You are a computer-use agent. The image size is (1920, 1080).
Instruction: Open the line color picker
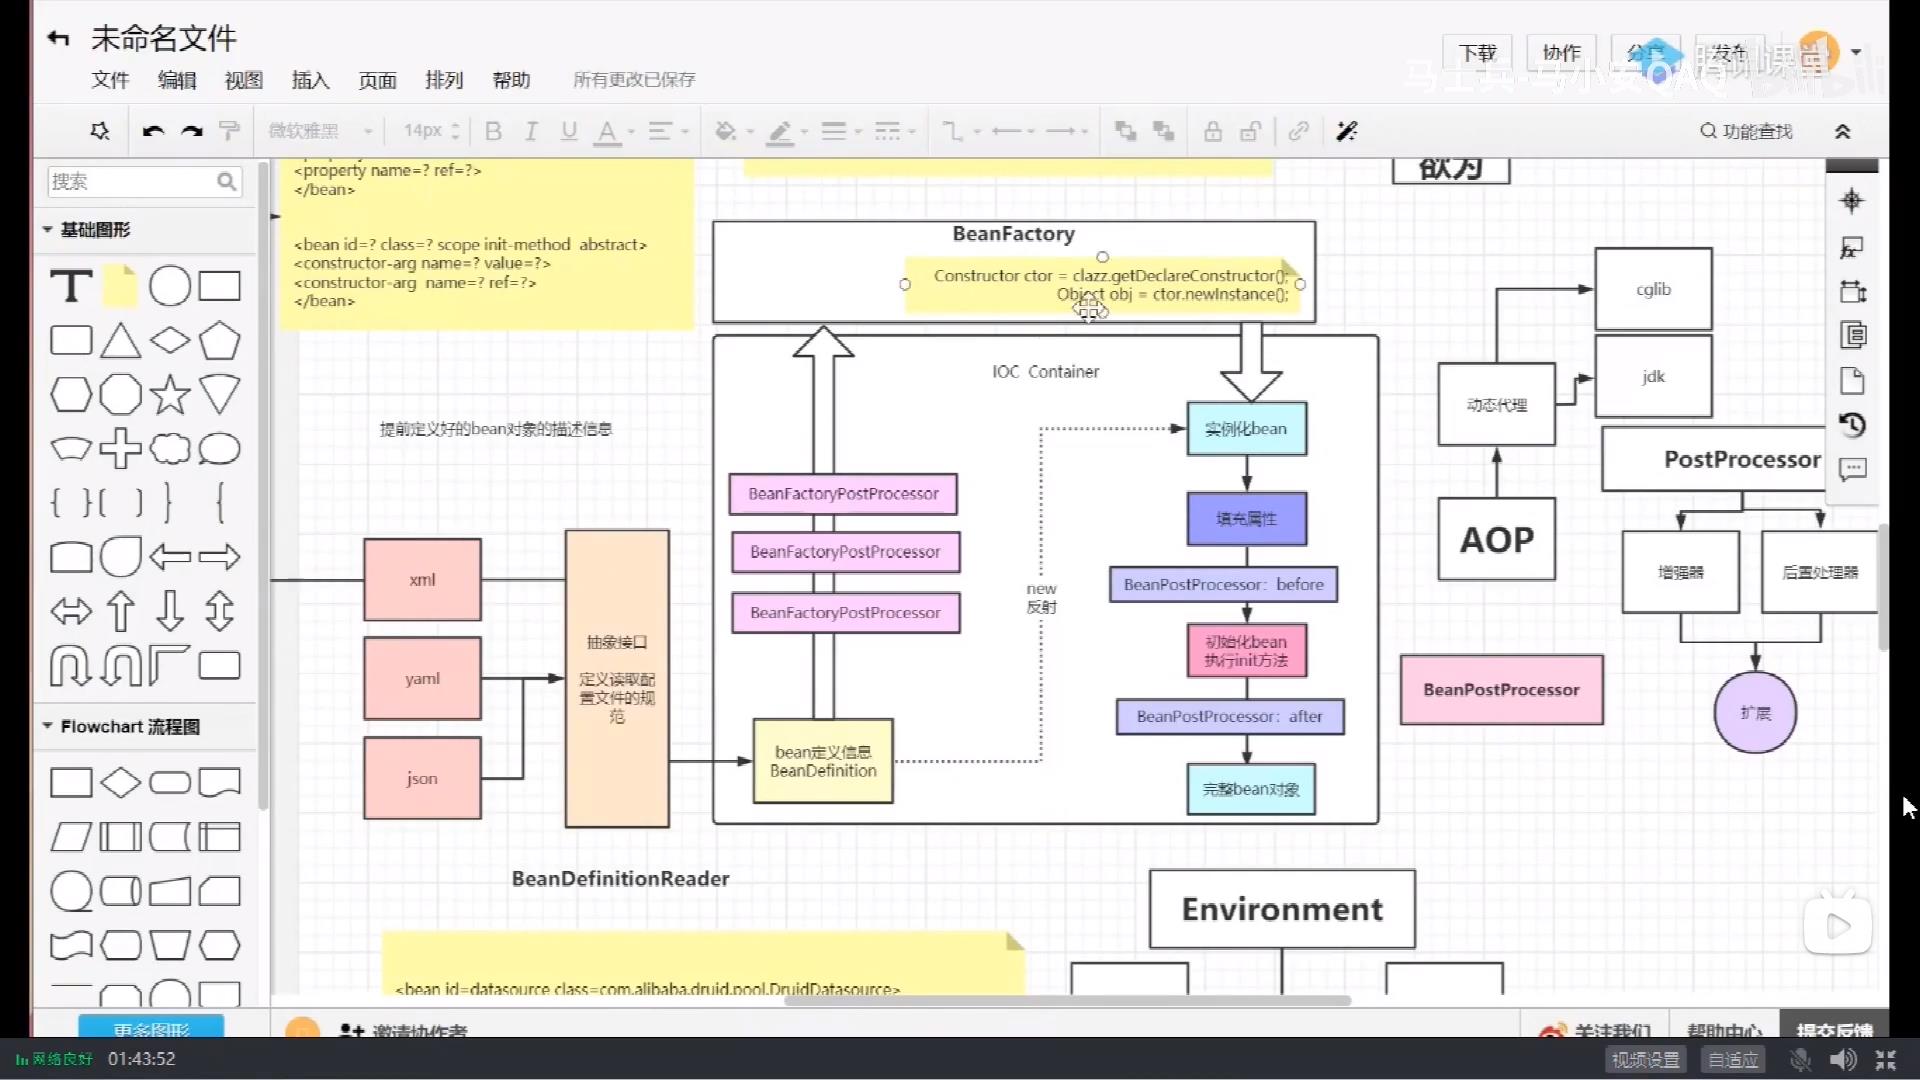pos(787,132)
